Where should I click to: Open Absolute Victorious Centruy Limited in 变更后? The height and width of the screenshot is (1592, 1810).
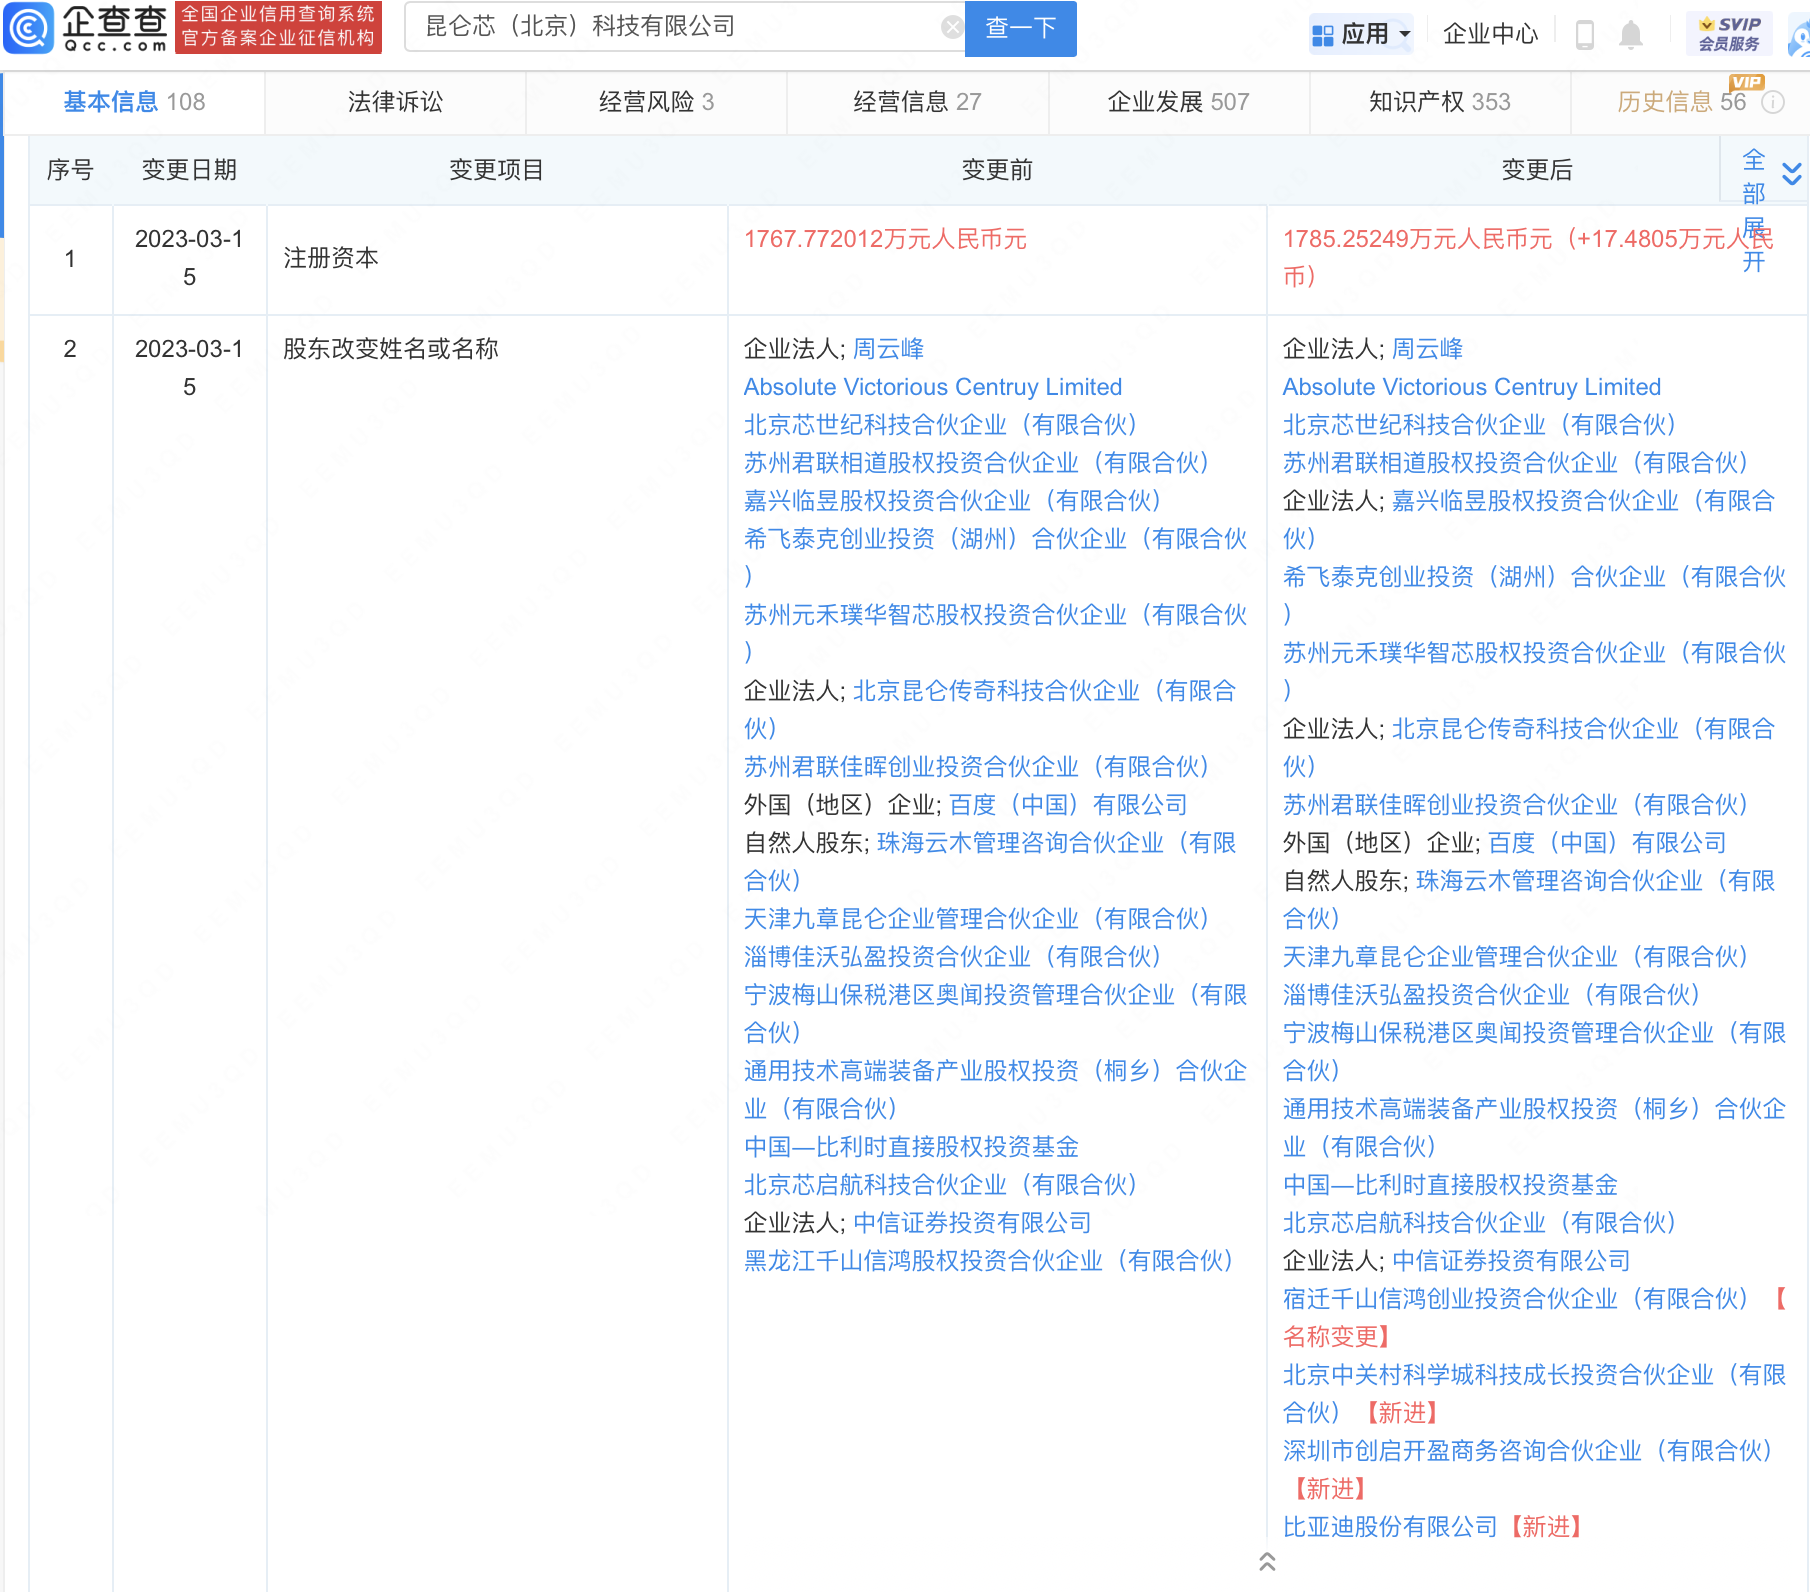click(x=1471, y=387)
